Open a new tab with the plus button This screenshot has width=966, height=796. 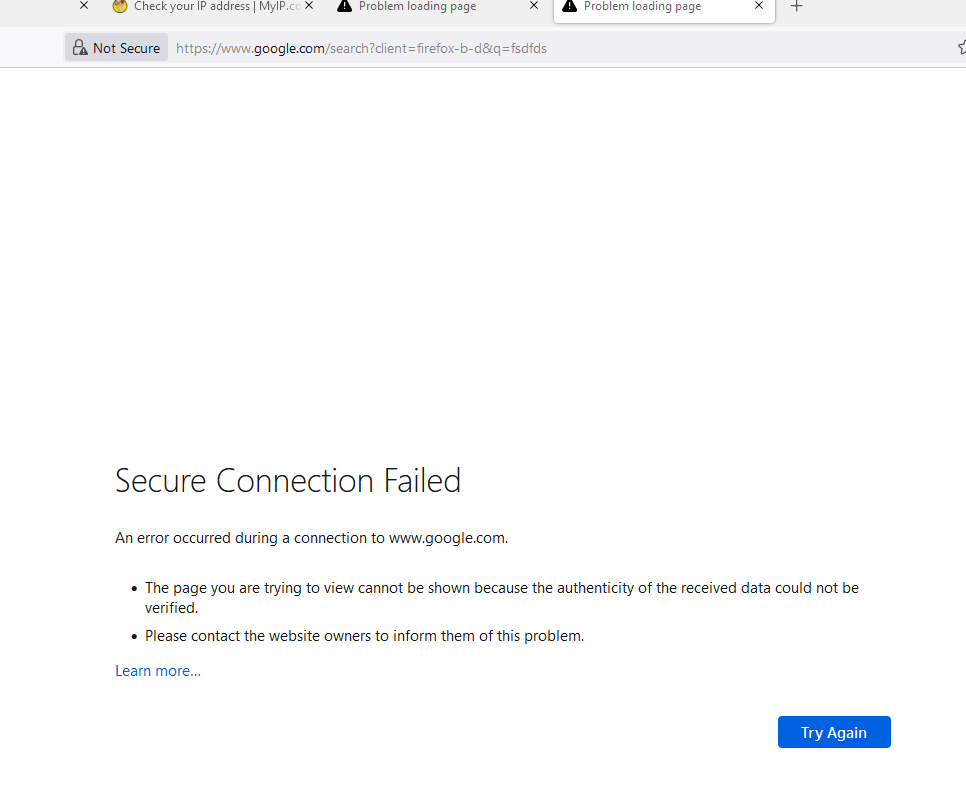point(797,6)
